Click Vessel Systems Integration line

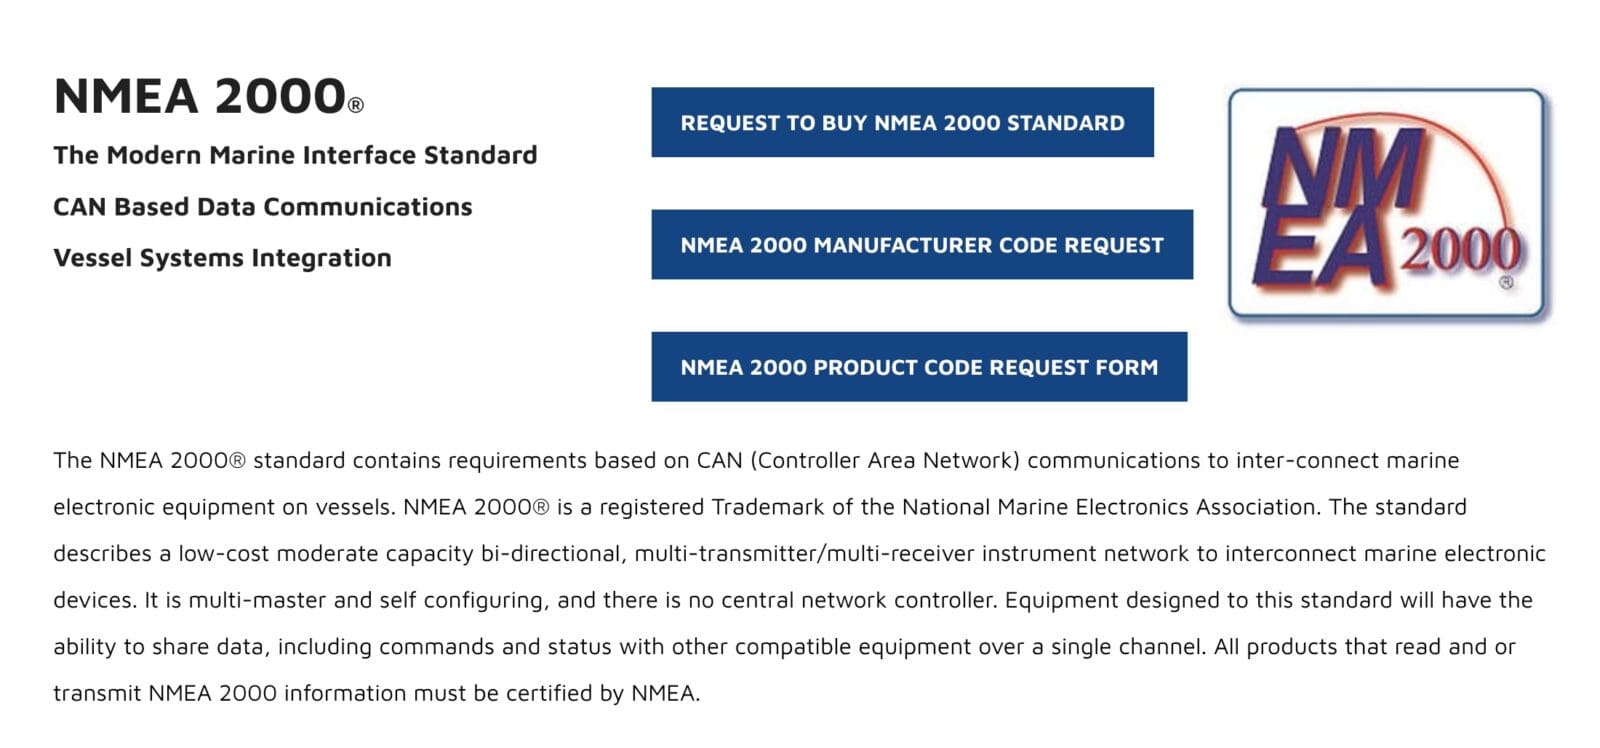(x=222, y=258)
